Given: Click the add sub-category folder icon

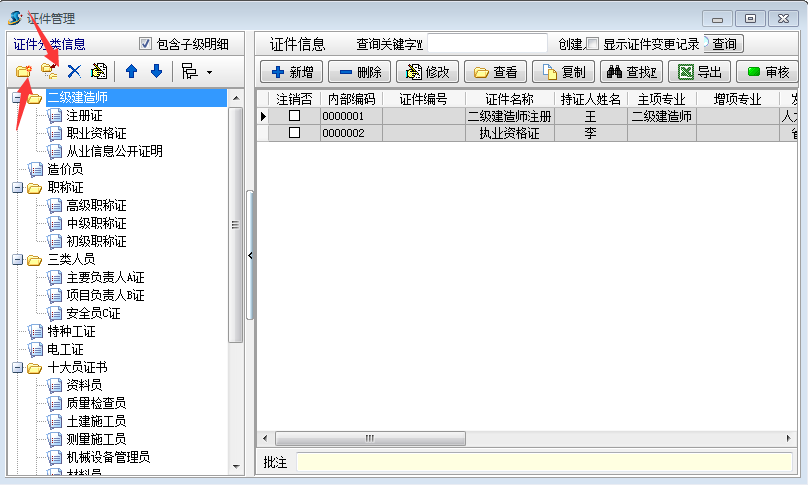Looking at the screenshot, I should tap(49, 72).
